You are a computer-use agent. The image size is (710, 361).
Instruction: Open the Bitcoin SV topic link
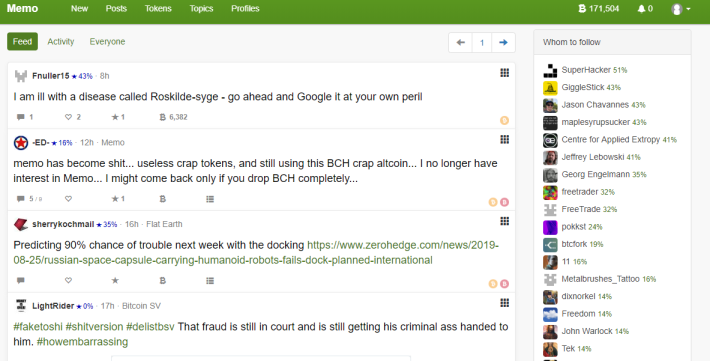[x=141, y=306]
